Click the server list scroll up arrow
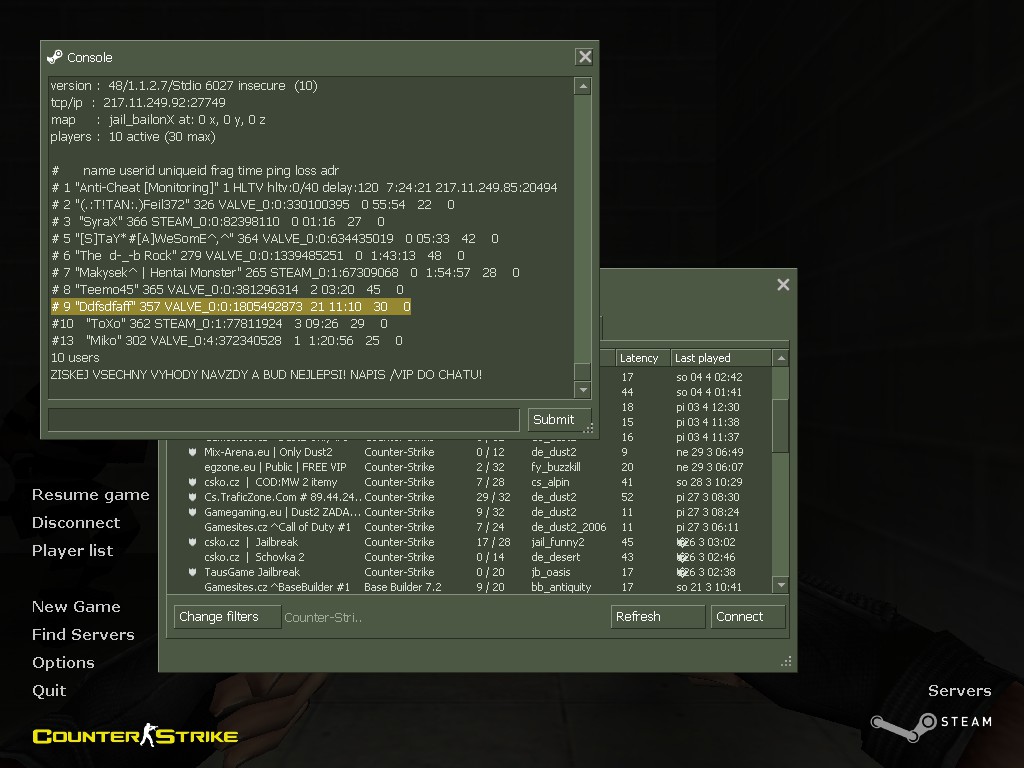This screenshot has width=1024, height=768. click(780, 358)
